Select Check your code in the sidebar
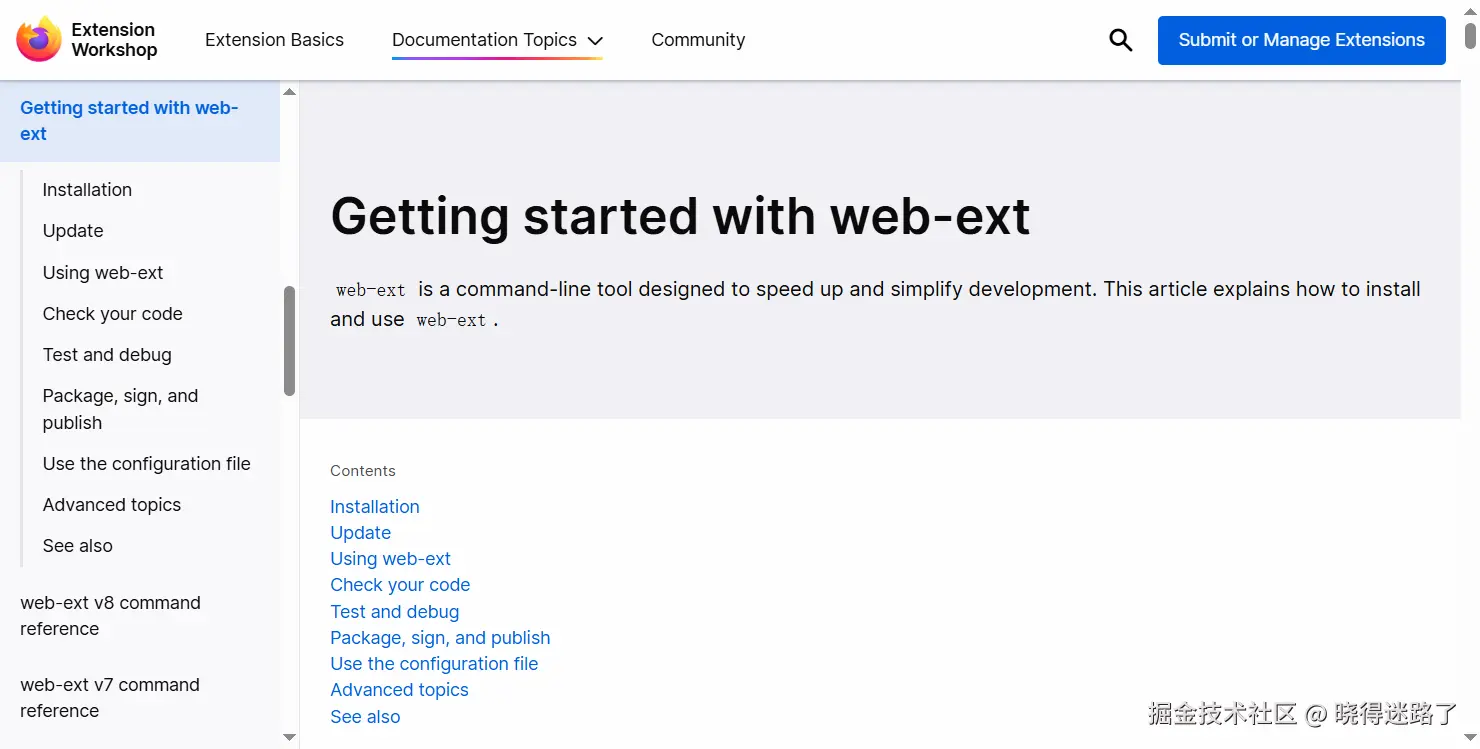The image size is (1480, 749). [x=113, y=314]
